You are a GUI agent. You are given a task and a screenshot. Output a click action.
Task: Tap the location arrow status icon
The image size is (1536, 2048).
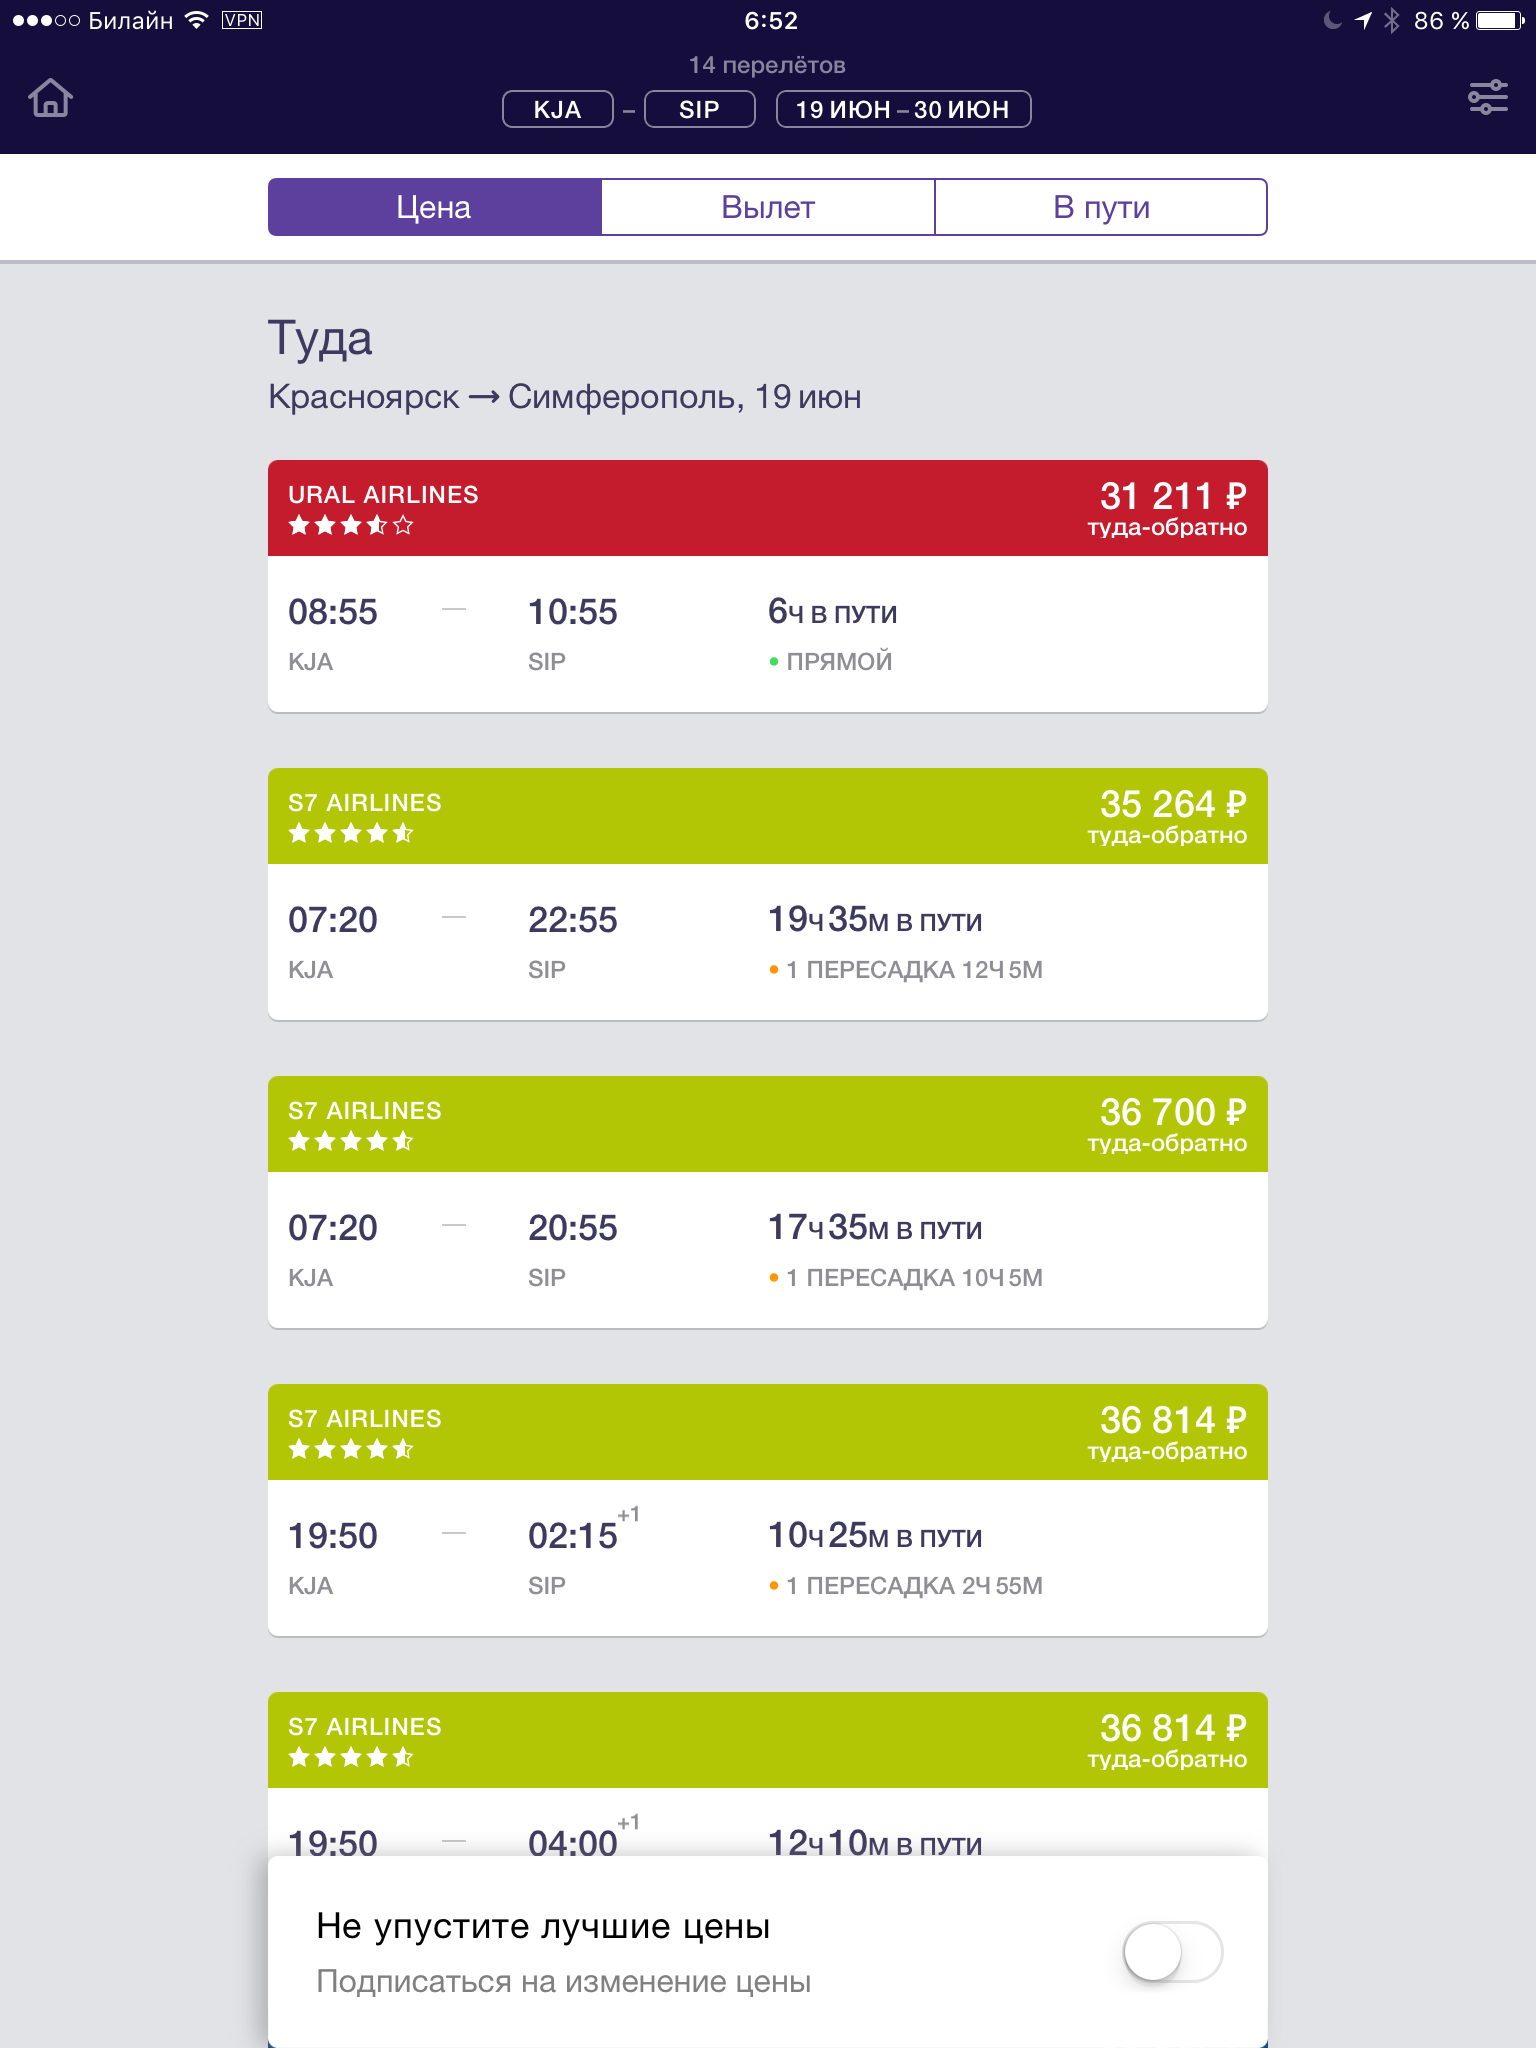click(1363, 20)
